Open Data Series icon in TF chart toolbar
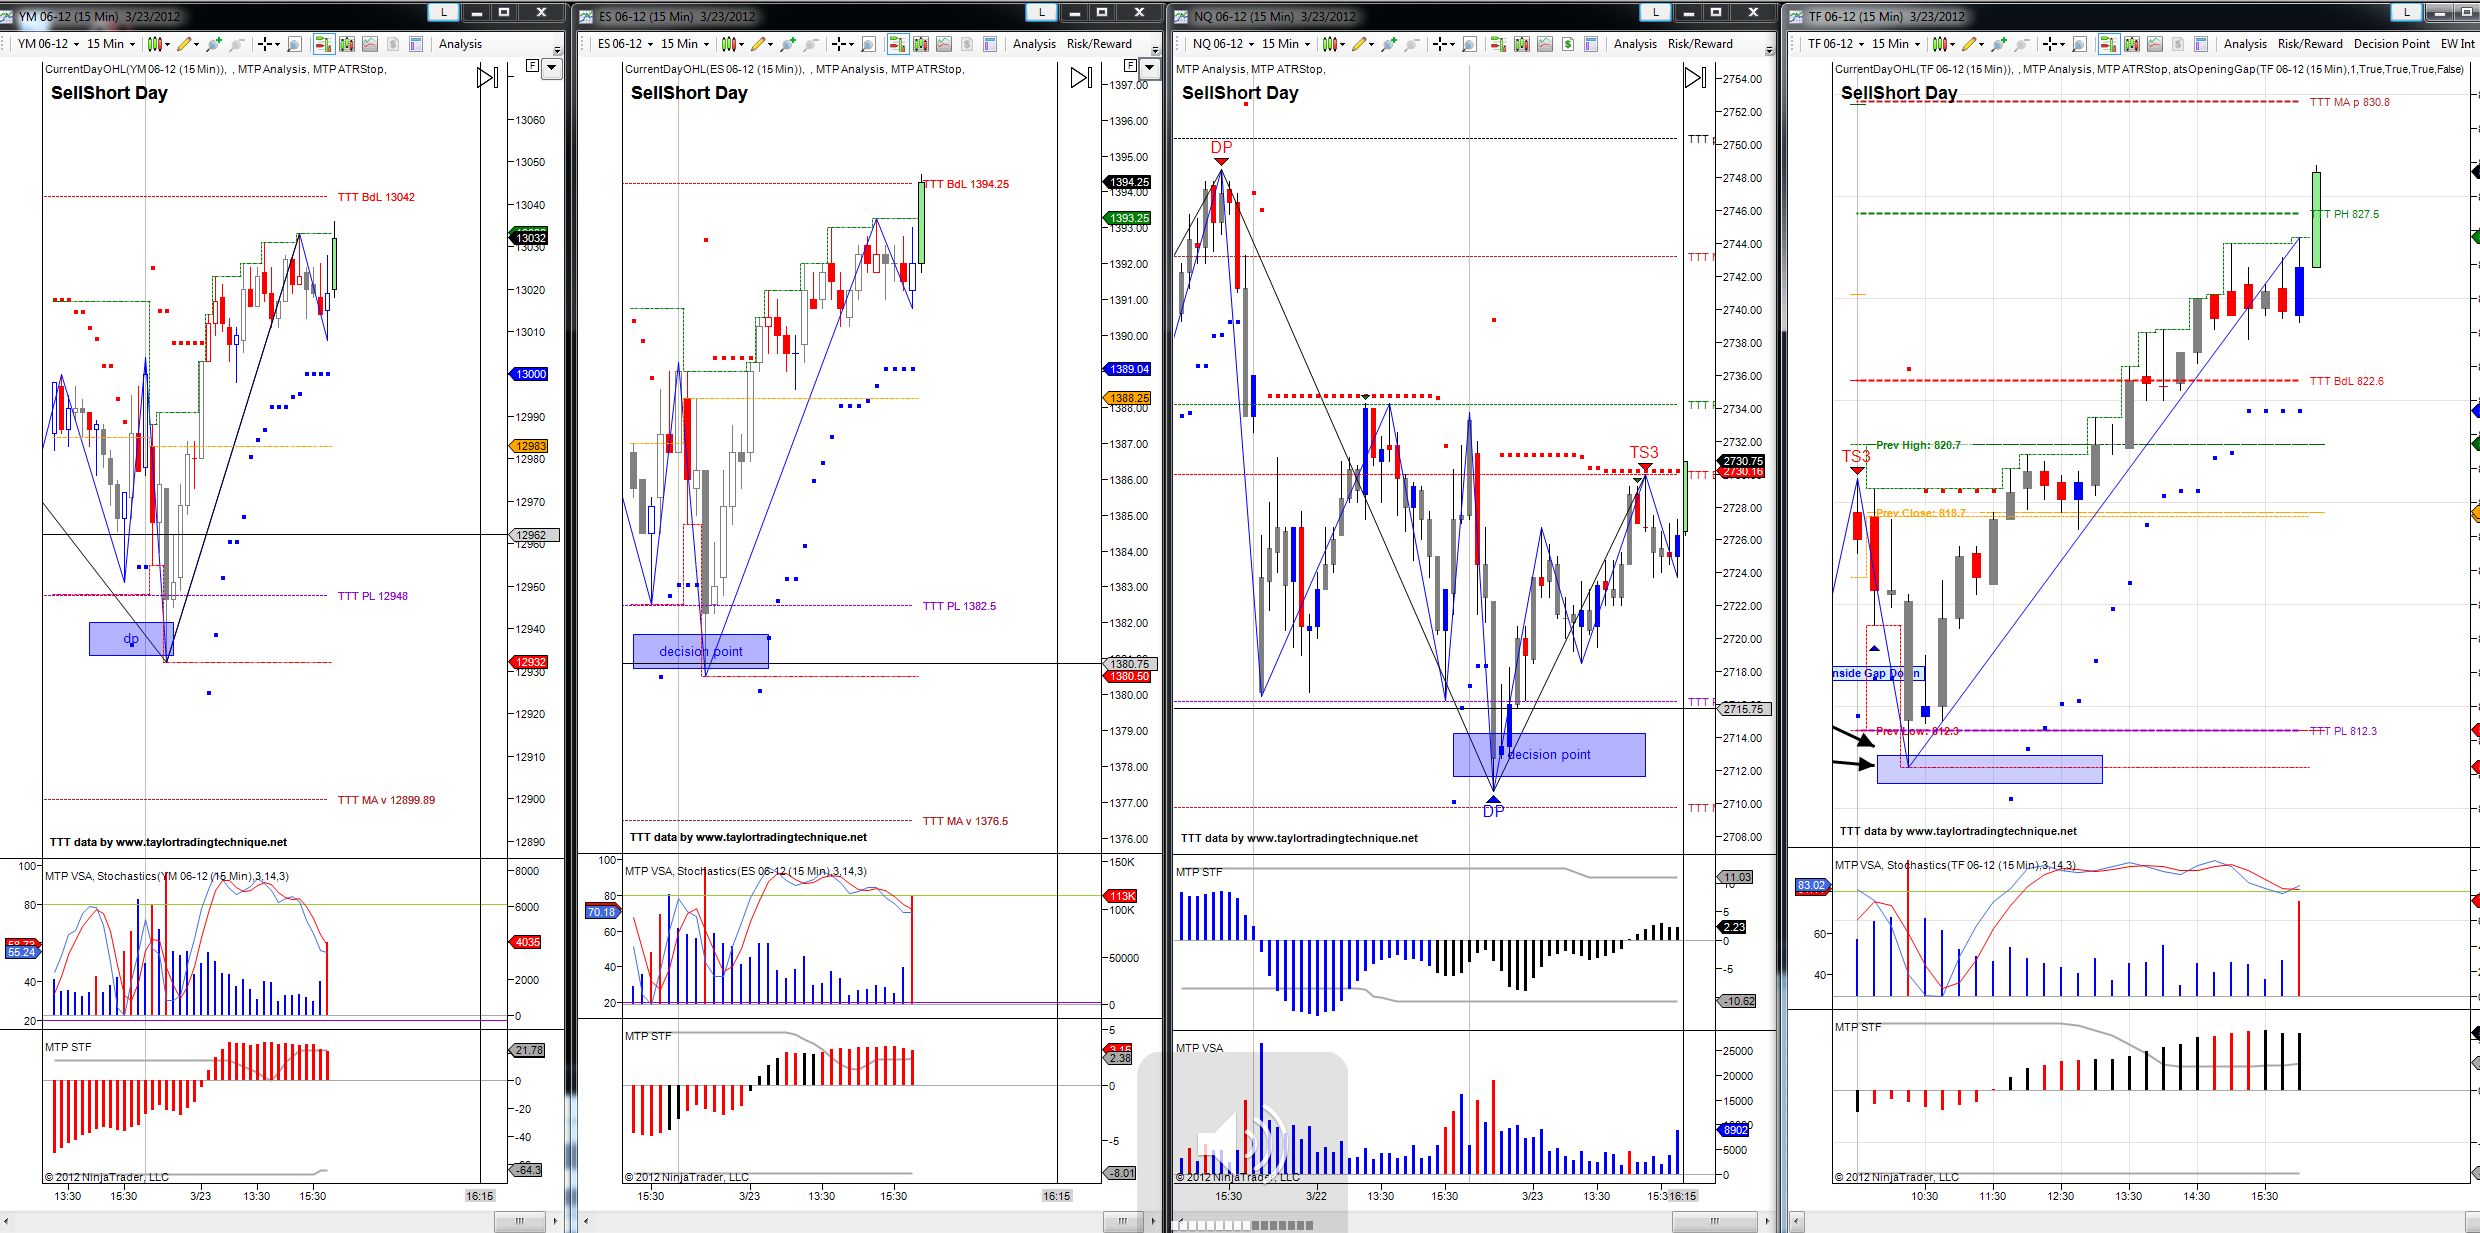Screen dimensions: 2480x1233 pyautogui.click(x=2132, y=44)
